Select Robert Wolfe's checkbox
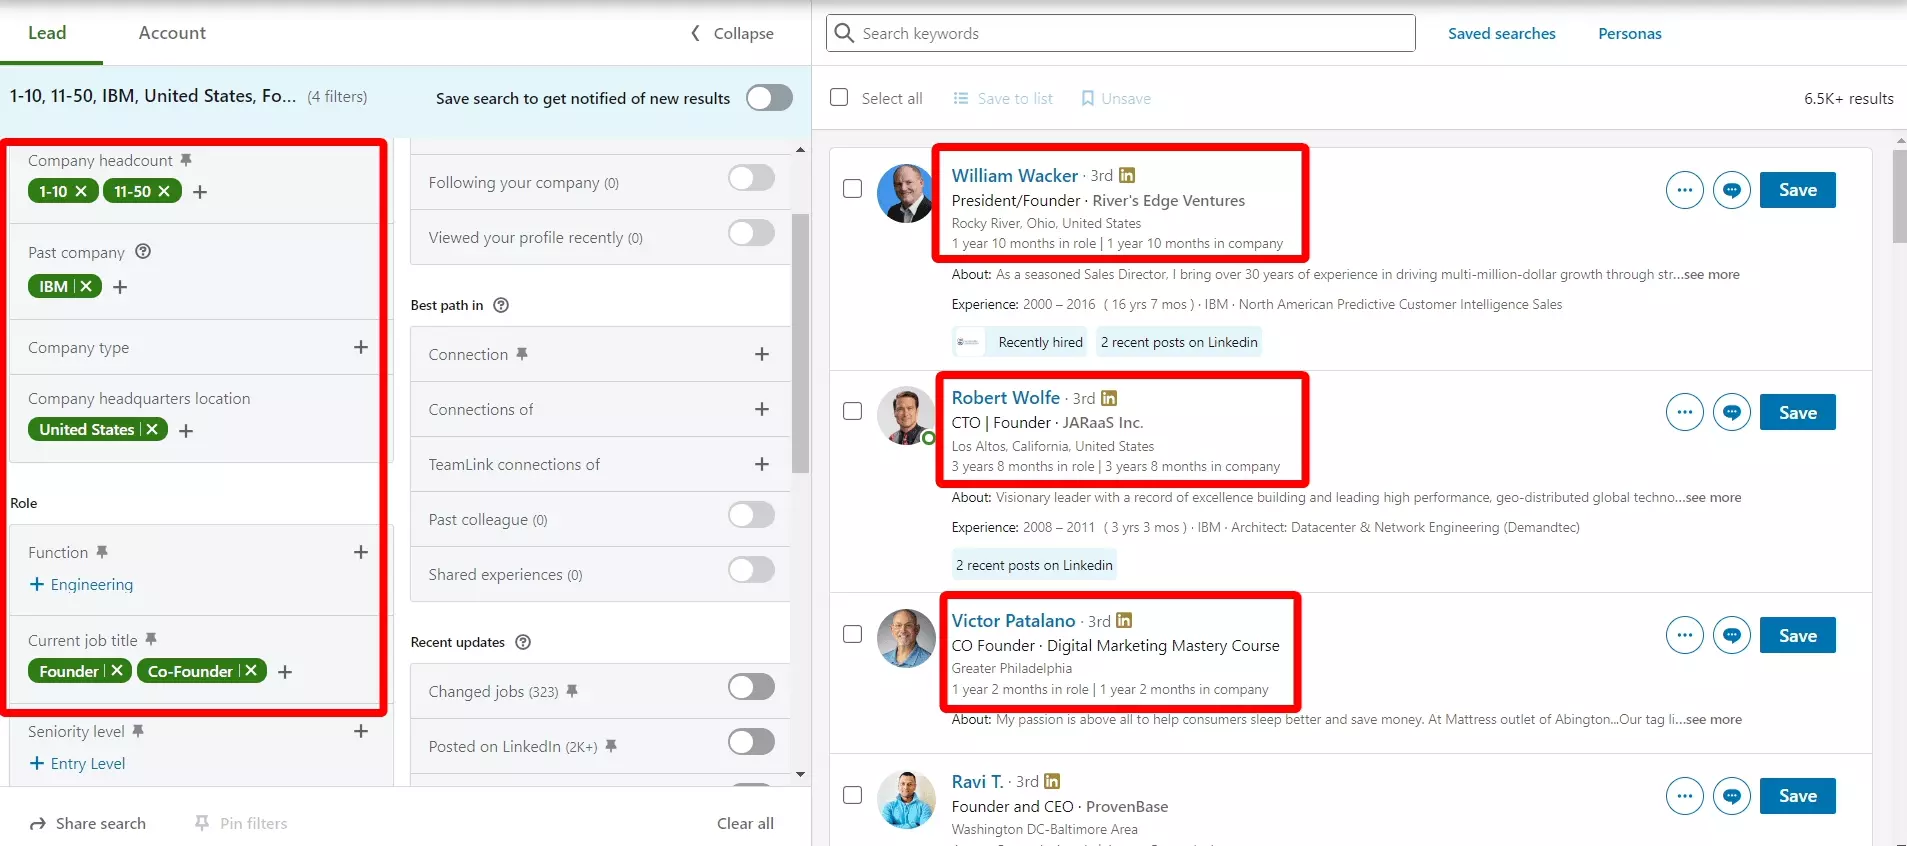1907x846 pixels. (853, 411)
